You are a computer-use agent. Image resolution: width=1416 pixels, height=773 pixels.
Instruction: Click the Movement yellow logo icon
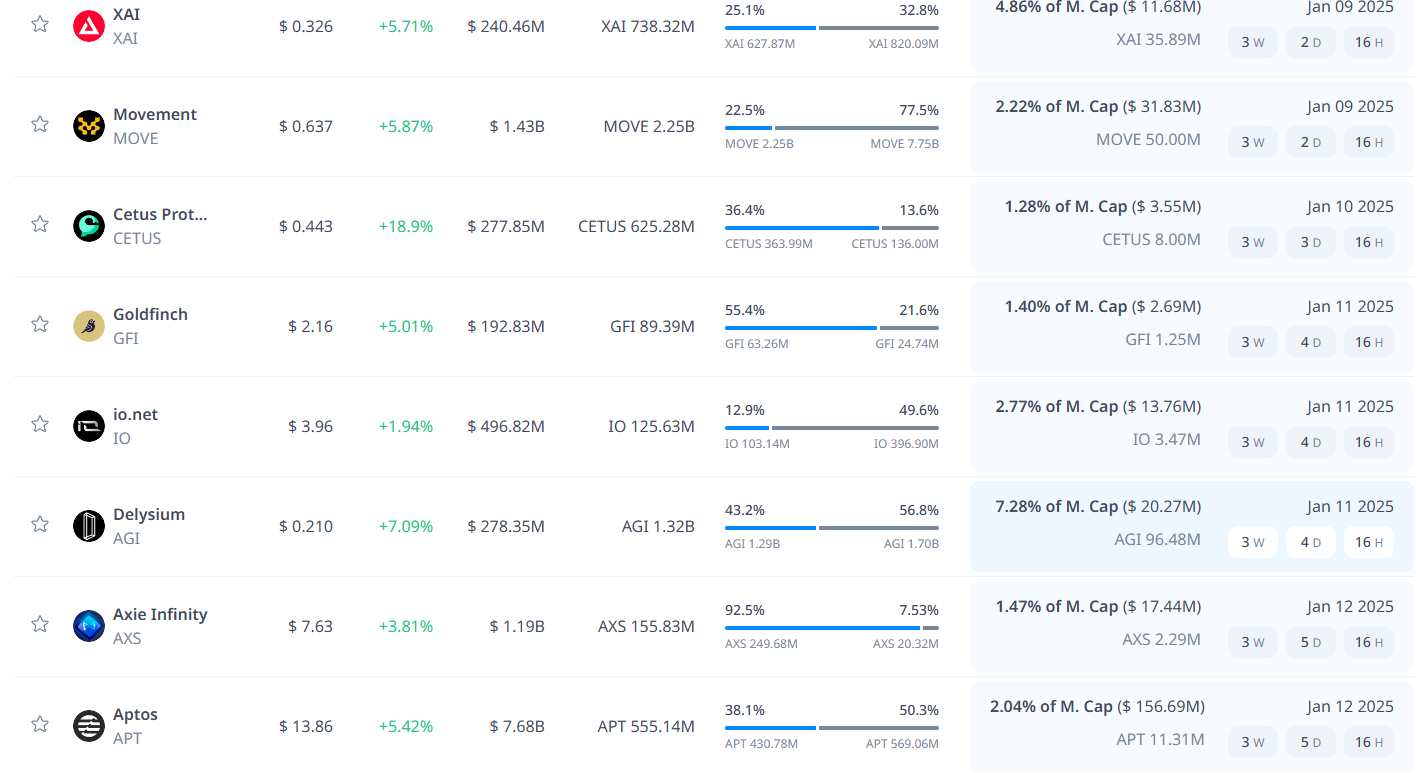pos(89,126)
